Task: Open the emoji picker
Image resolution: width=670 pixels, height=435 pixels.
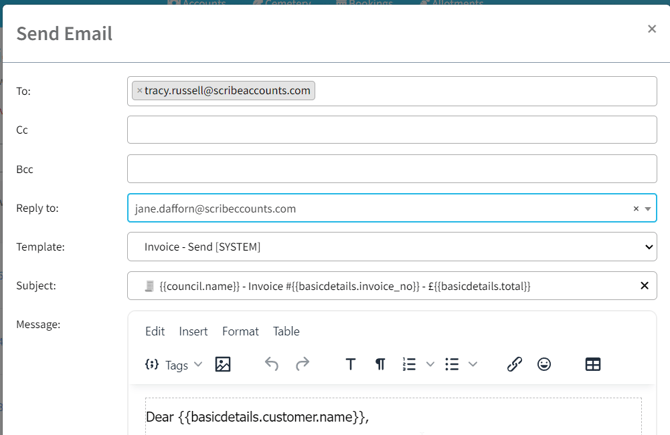Action: click(544, 365)
